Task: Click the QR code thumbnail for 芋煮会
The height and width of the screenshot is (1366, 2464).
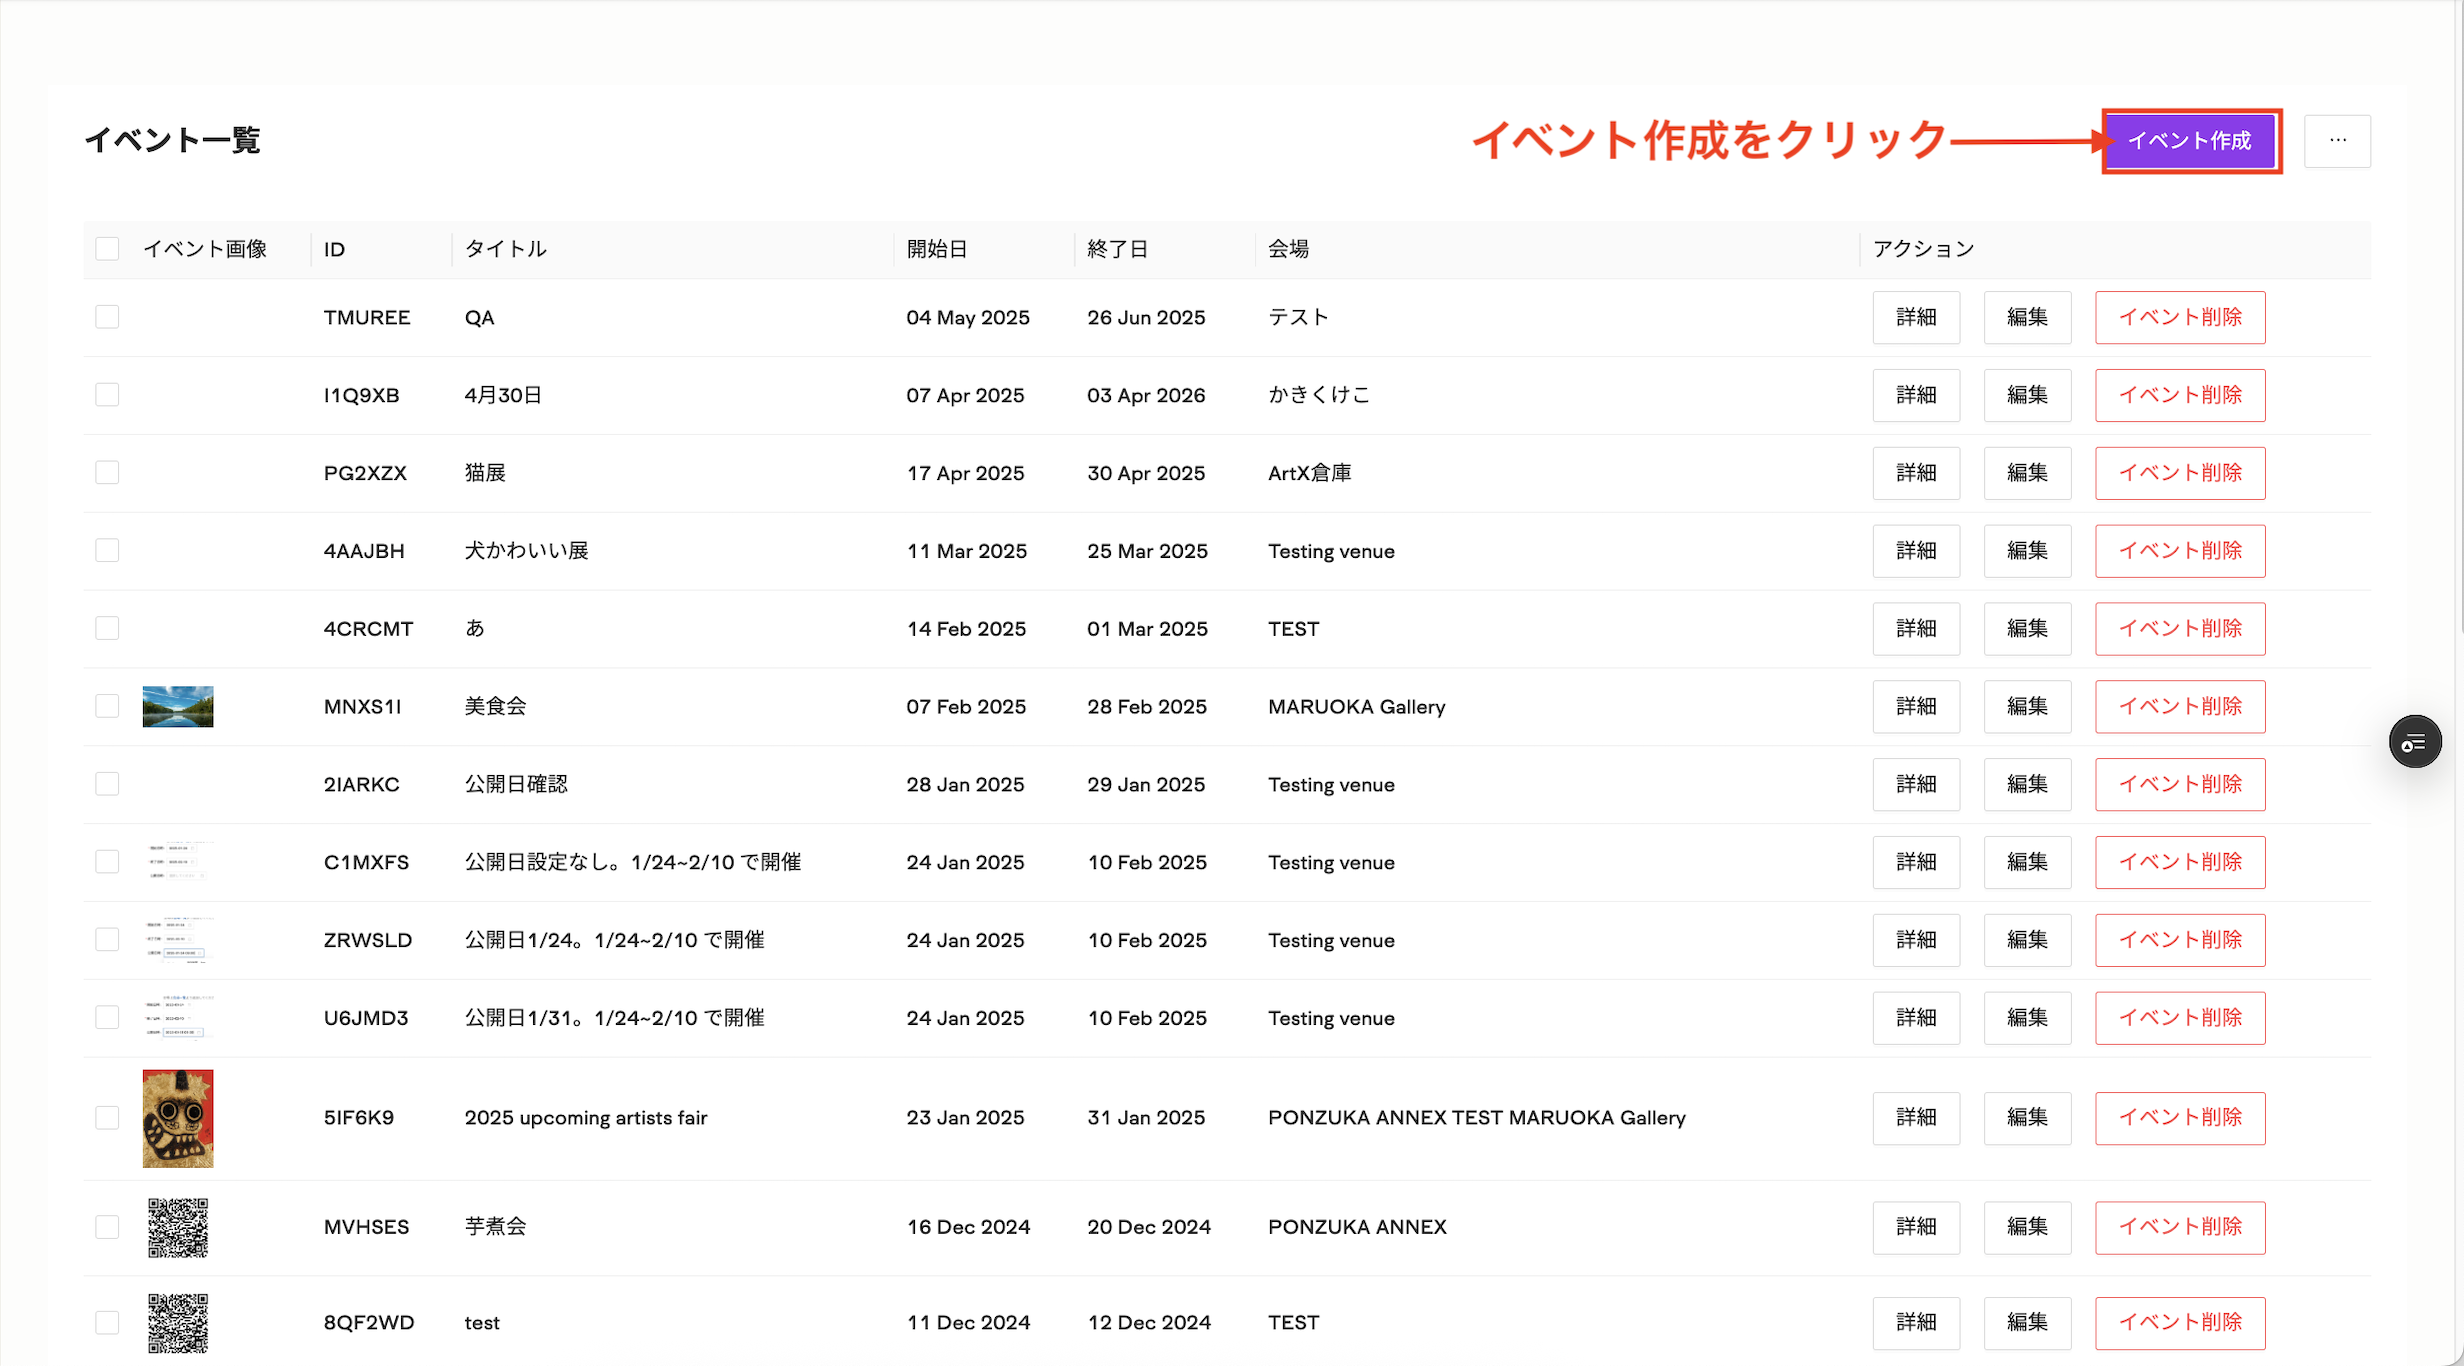Action: [178, 1227]
